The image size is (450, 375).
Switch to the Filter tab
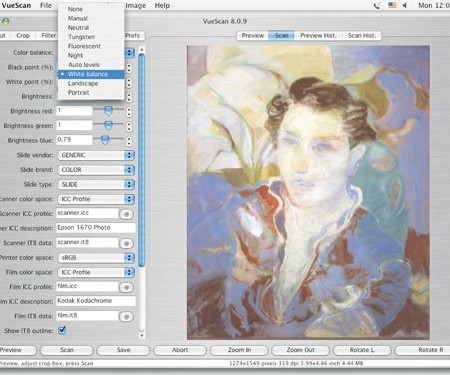(x=49, y=35)
